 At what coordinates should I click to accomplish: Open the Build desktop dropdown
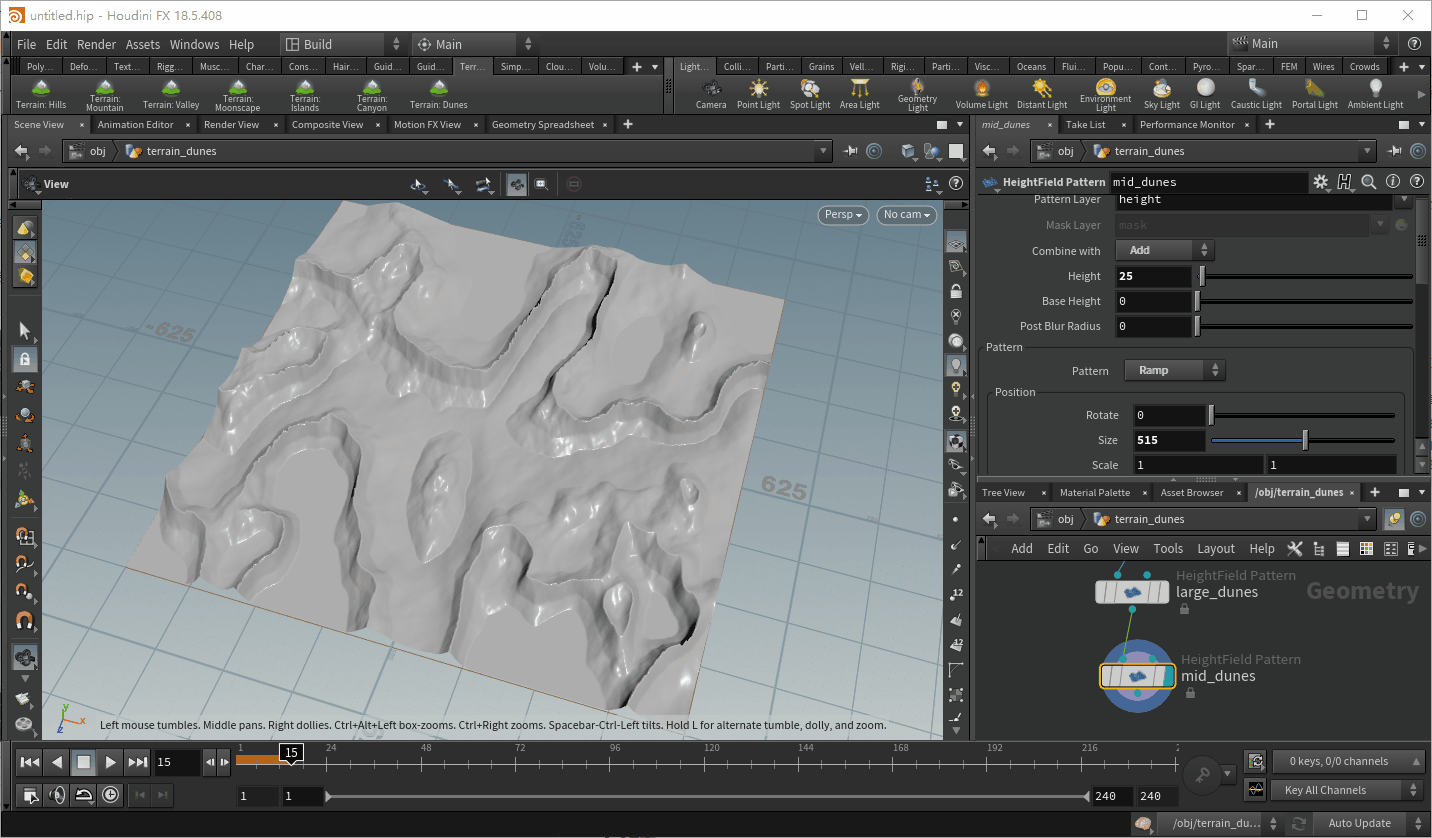click(343, 44)
